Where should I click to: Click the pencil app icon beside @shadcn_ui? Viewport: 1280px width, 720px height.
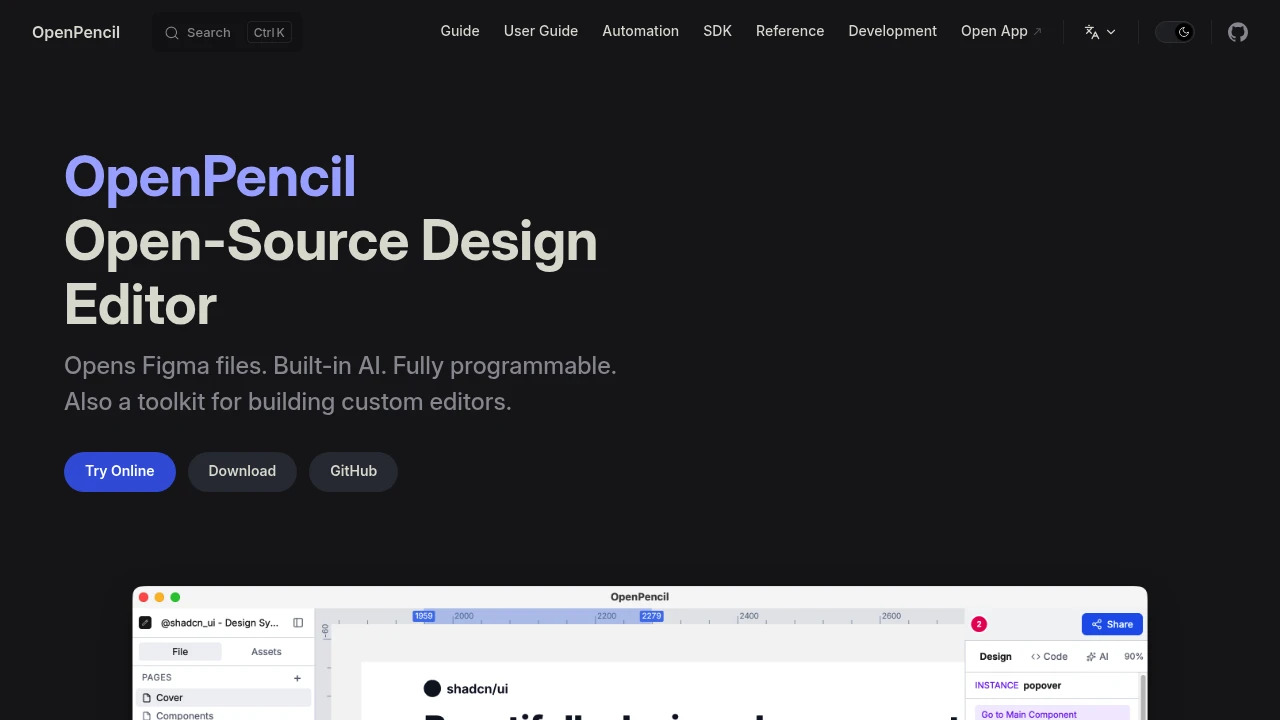click(x=145, y=623)
